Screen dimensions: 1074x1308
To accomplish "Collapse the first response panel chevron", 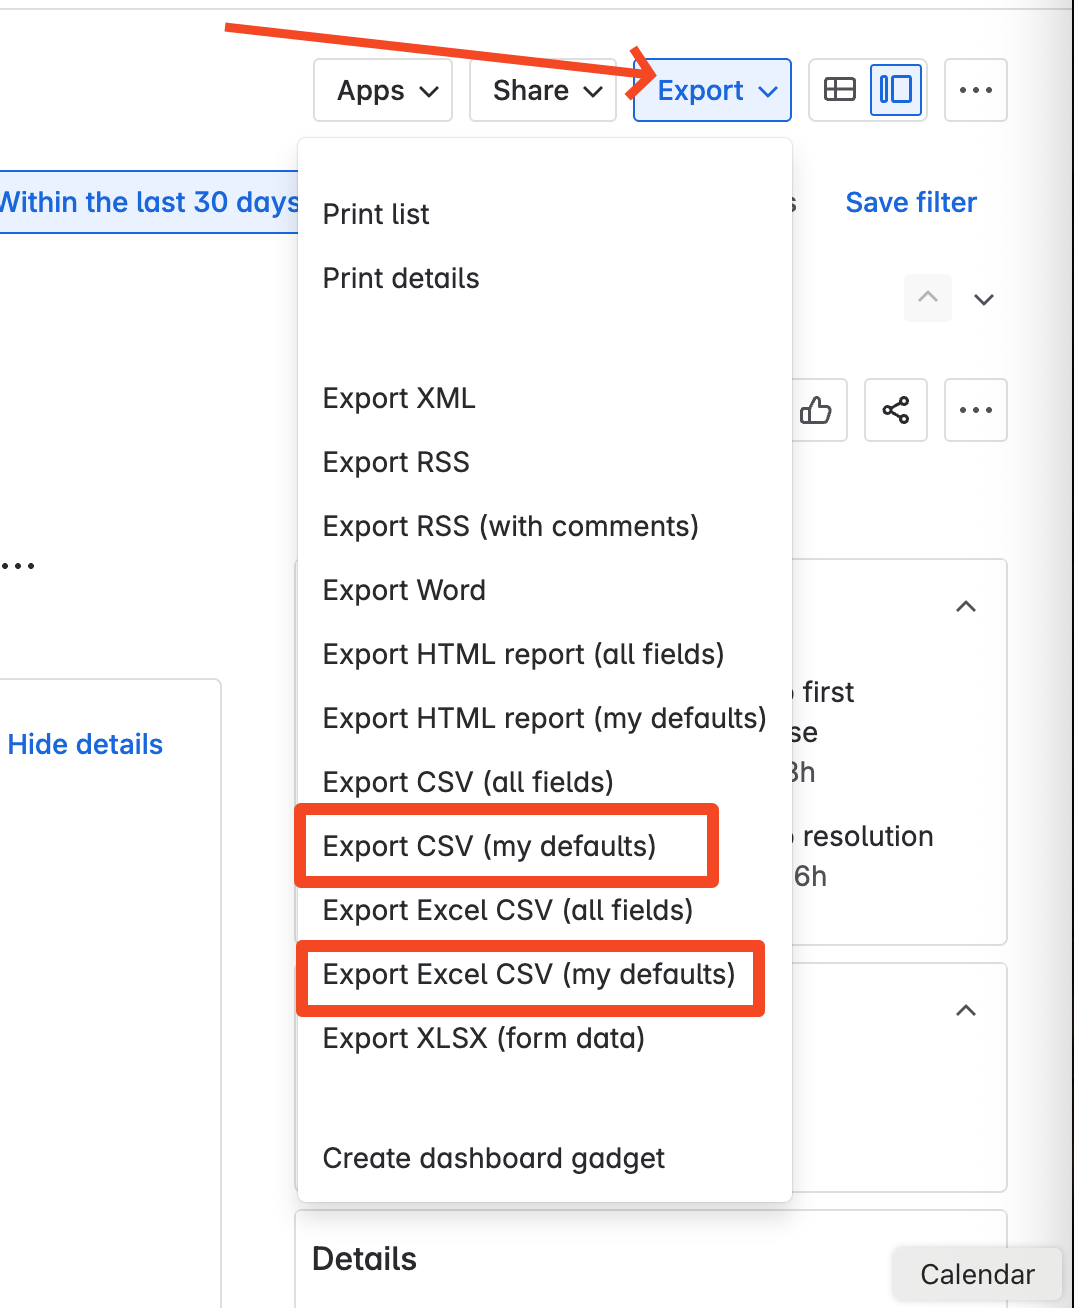I will pos(966,606).
